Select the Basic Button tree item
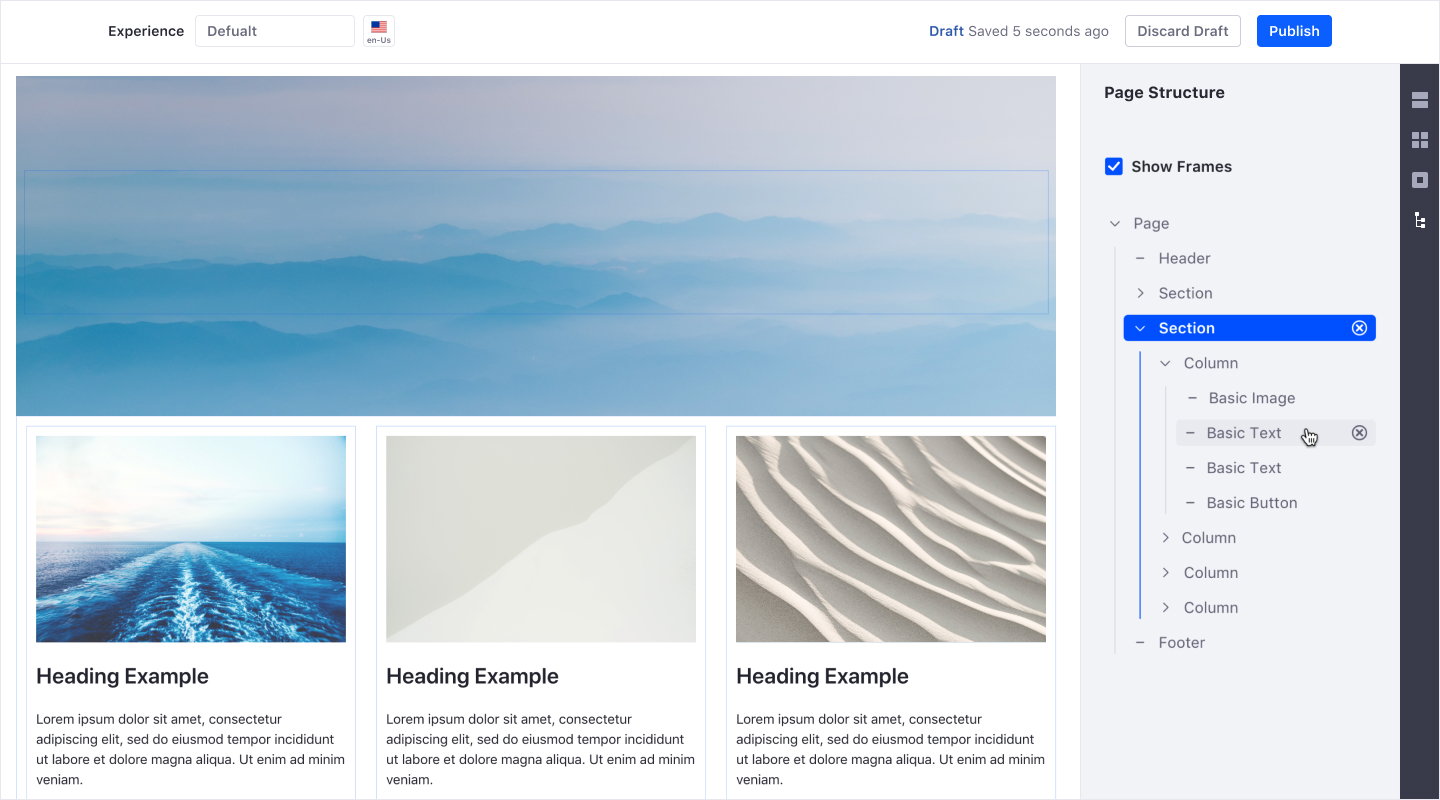The height and width of the screenshot is (800, 1440). point(1251,503)
